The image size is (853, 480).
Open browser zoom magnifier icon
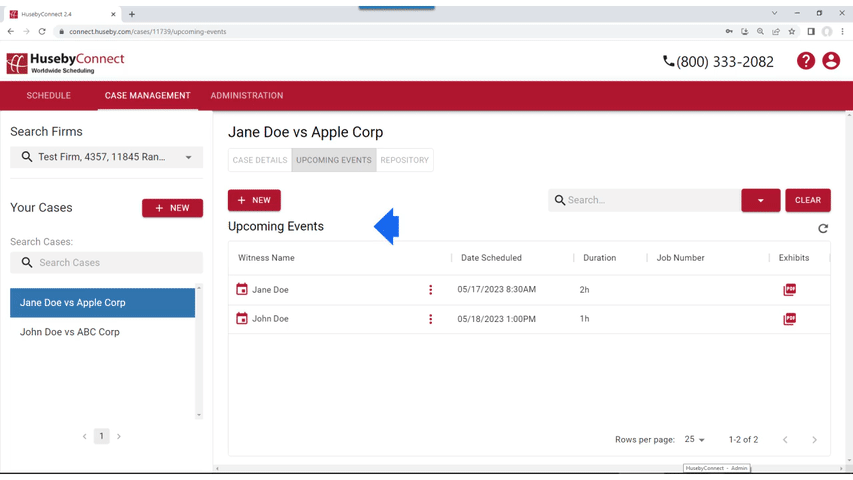click(760, 32)
